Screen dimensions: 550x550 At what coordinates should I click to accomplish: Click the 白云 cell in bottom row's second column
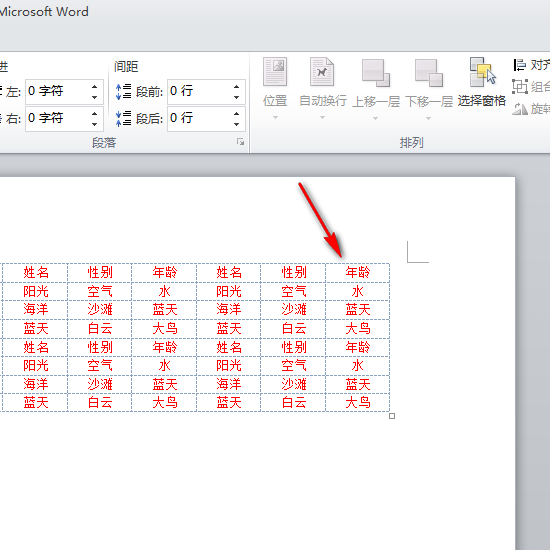click(x=100, y=402)
